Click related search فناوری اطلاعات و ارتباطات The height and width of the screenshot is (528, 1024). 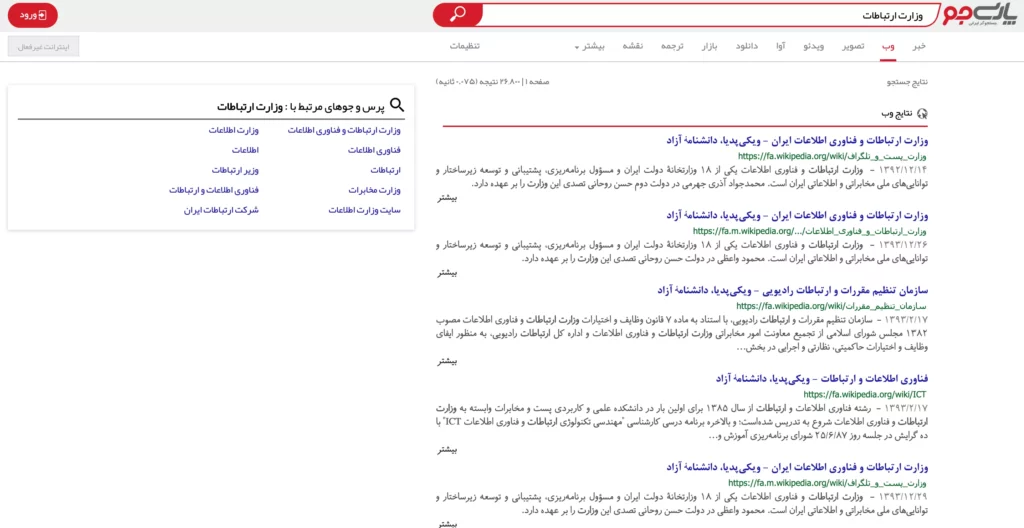(214, 190)
